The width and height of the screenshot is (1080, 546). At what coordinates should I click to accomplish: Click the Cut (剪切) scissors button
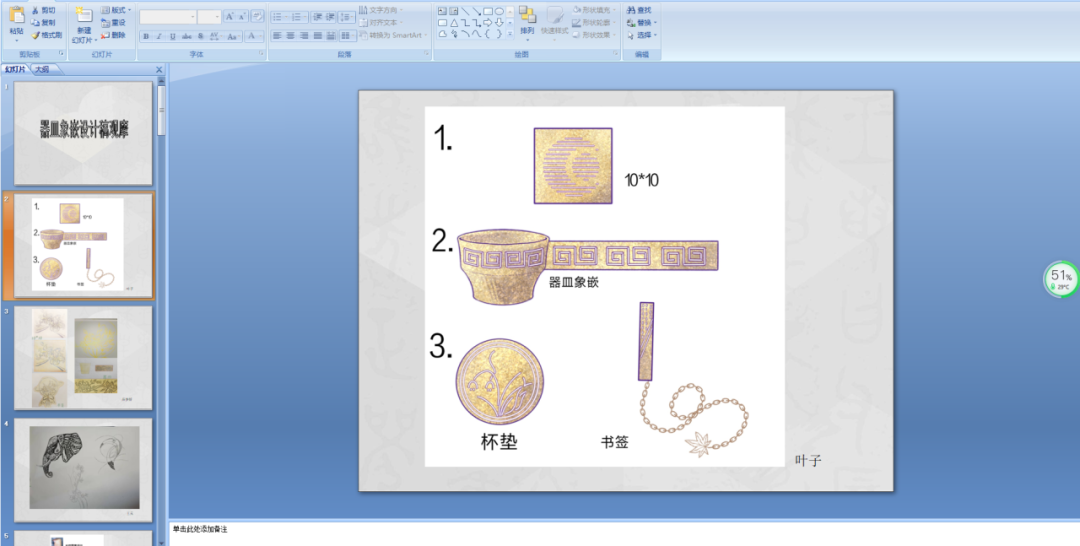[43, 10]
